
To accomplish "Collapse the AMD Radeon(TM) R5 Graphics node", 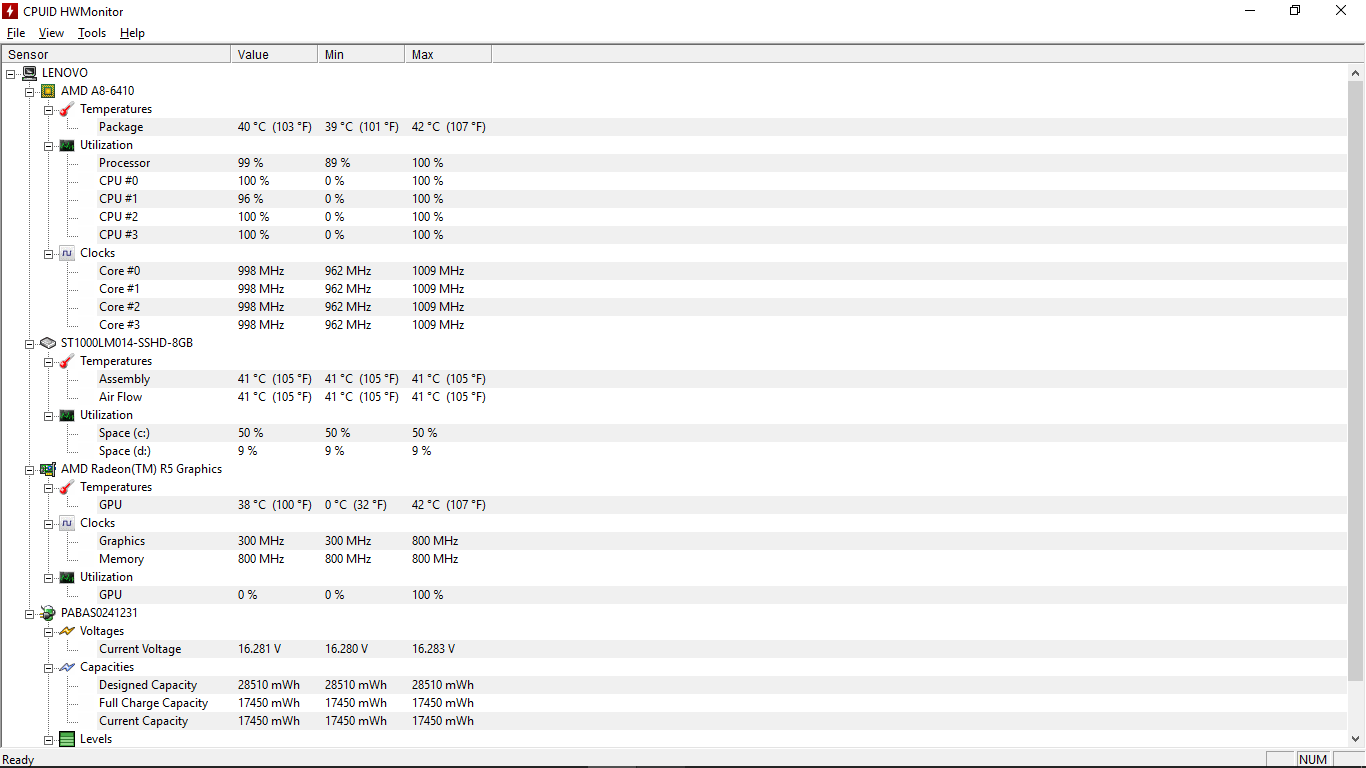I will pyautogui.click(x=30, y=469).
